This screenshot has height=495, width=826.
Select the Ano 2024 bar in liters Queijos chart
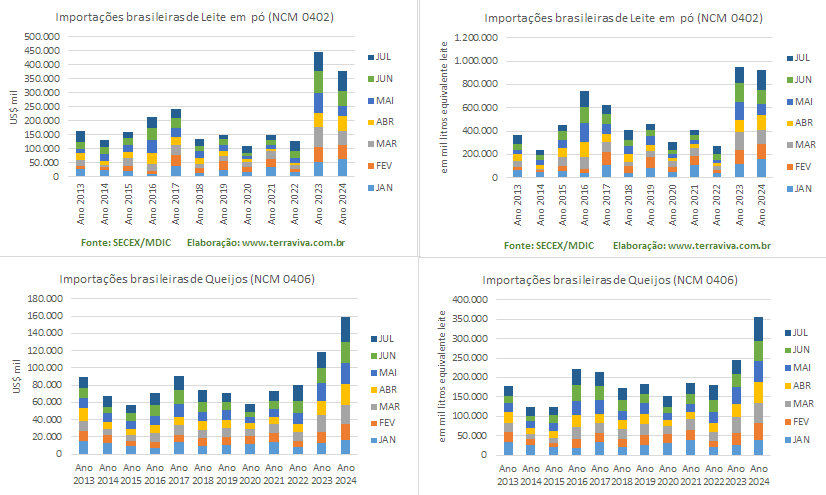[x=759, y=386]
